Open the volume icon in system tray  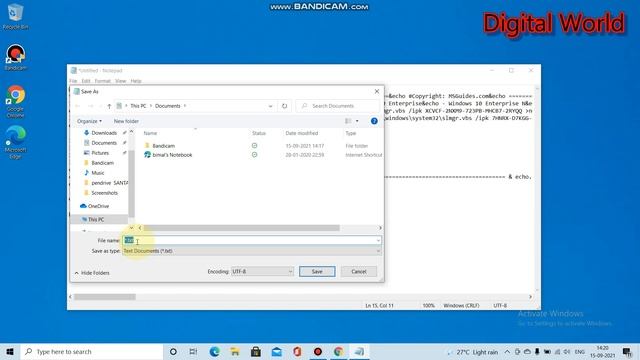click(x=567, y=352)
